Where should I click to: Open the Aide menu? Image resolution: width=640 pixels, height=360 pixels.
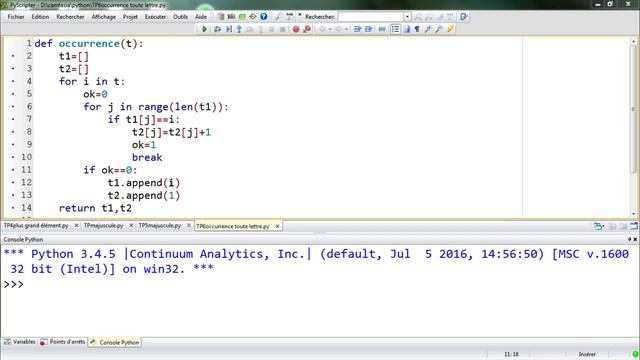click(201, 17)
